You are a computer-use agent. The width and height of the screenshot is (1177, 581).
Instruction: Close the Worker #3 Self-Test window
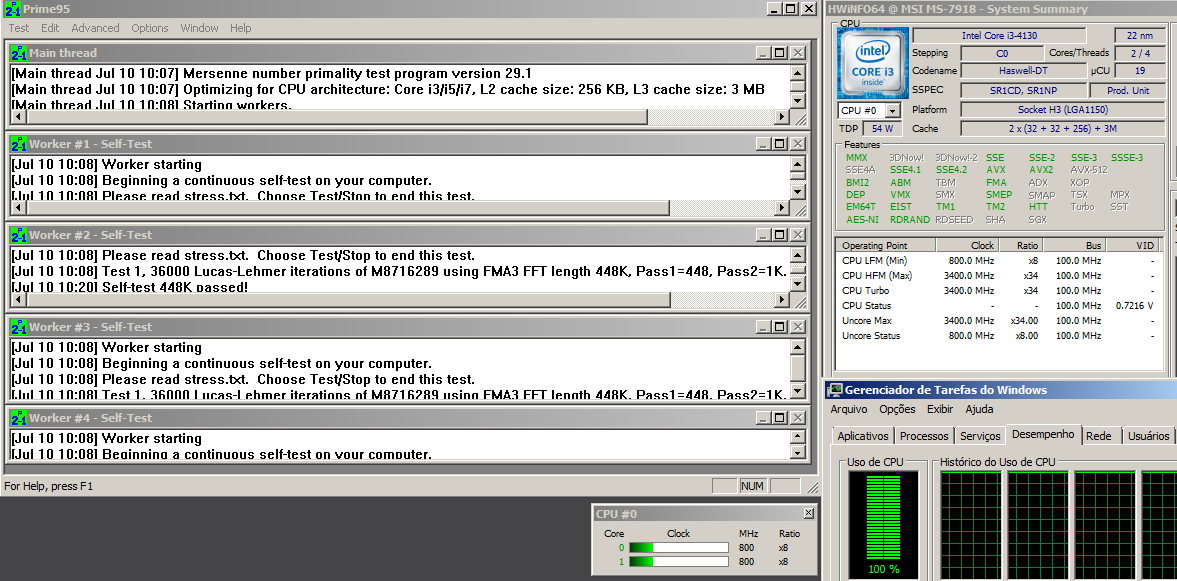click(798, 327)
